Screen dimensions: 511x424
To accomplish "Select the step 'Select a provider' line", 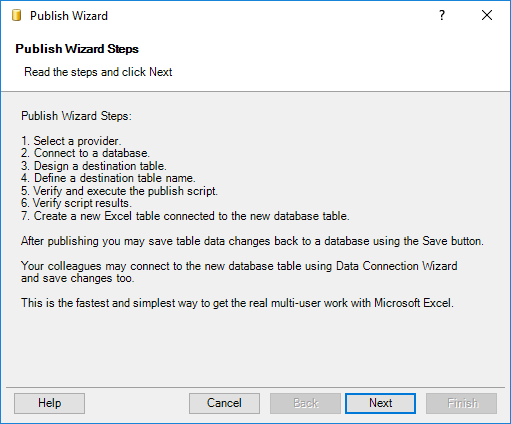I will [x=71, y=141].
